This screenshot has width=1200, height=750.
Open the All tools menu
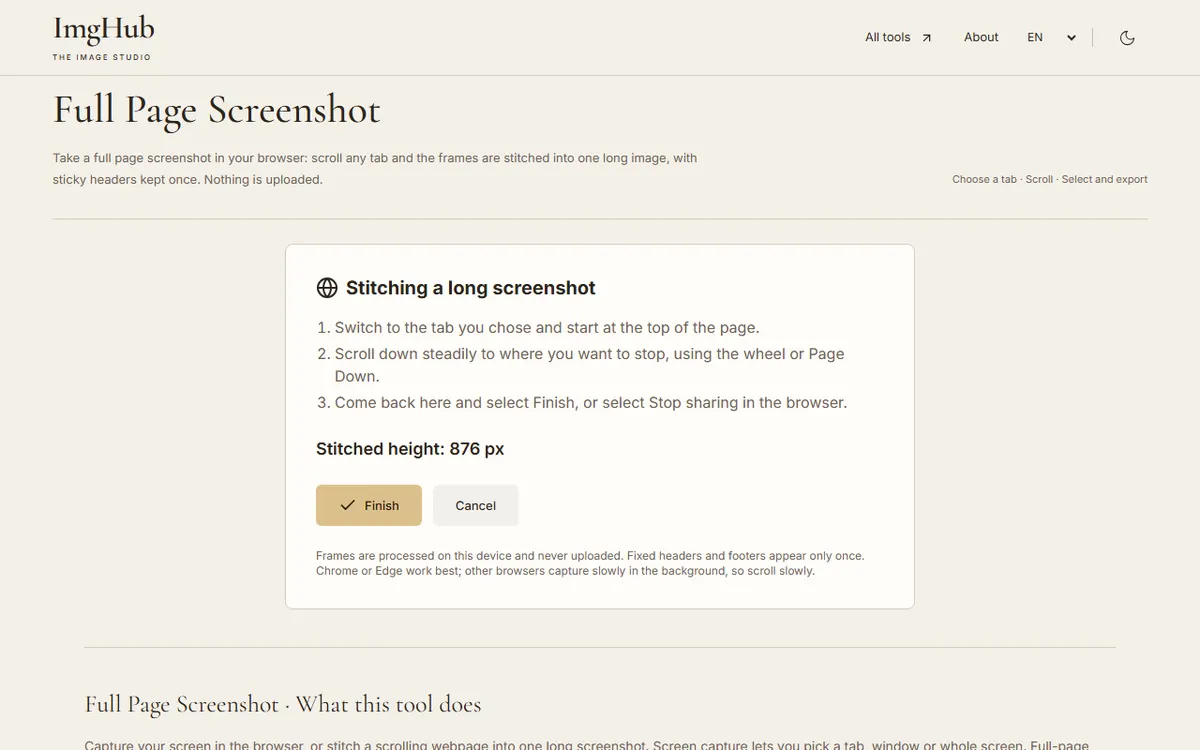point(898,37)
